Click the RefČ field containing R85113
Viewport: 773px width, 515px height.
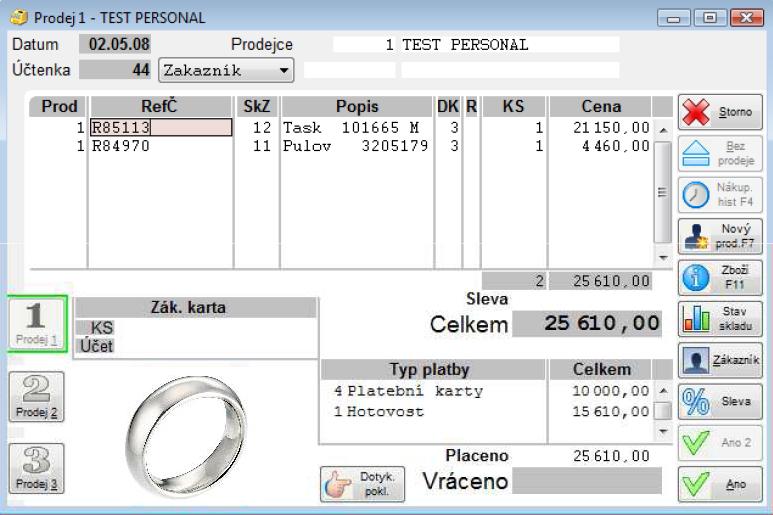160,128
